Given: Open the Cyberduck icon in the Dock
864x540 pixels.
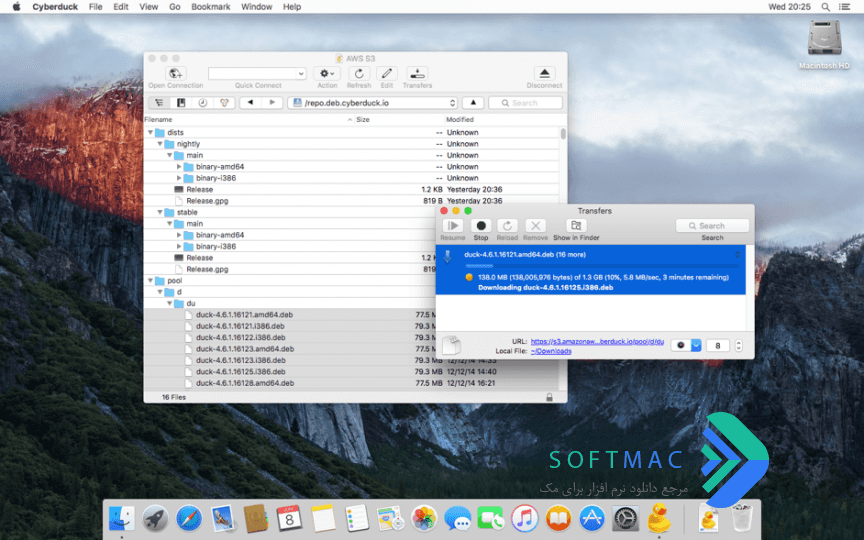Looking at the screenshot, I should pyautogui.click(x=660, y=518).
